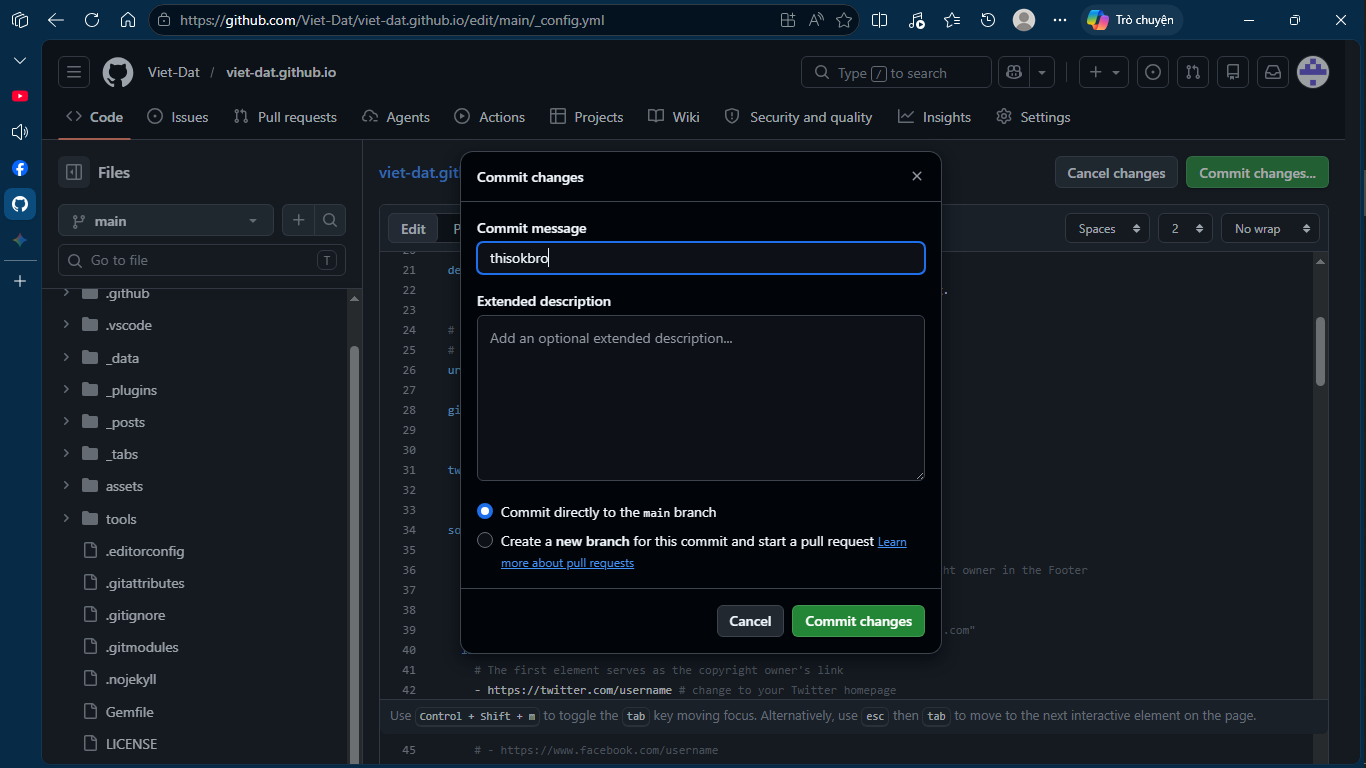Open the Create new plus dropdown
This screenshot has width=1366, height=768.
coord(1104,72)
